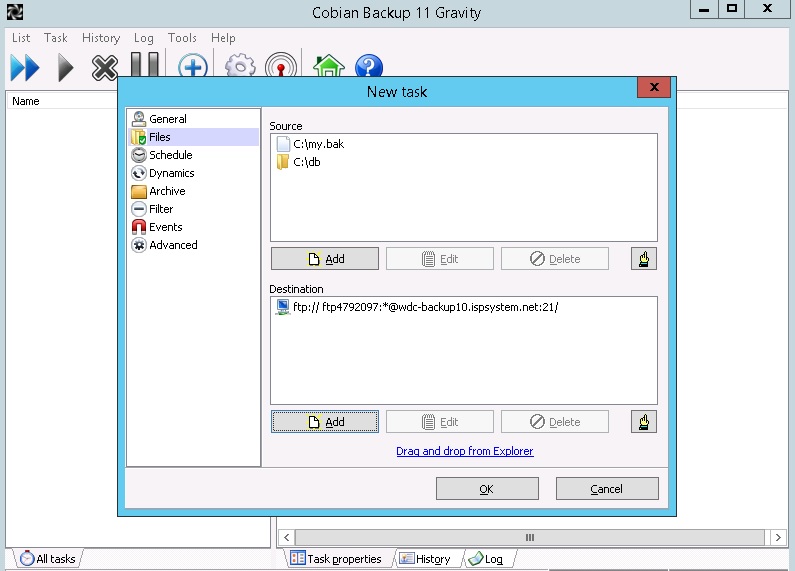The width and height of the screenshot is (795, 571).
Task: Open help with question mark icon
Action: [369, 65]
